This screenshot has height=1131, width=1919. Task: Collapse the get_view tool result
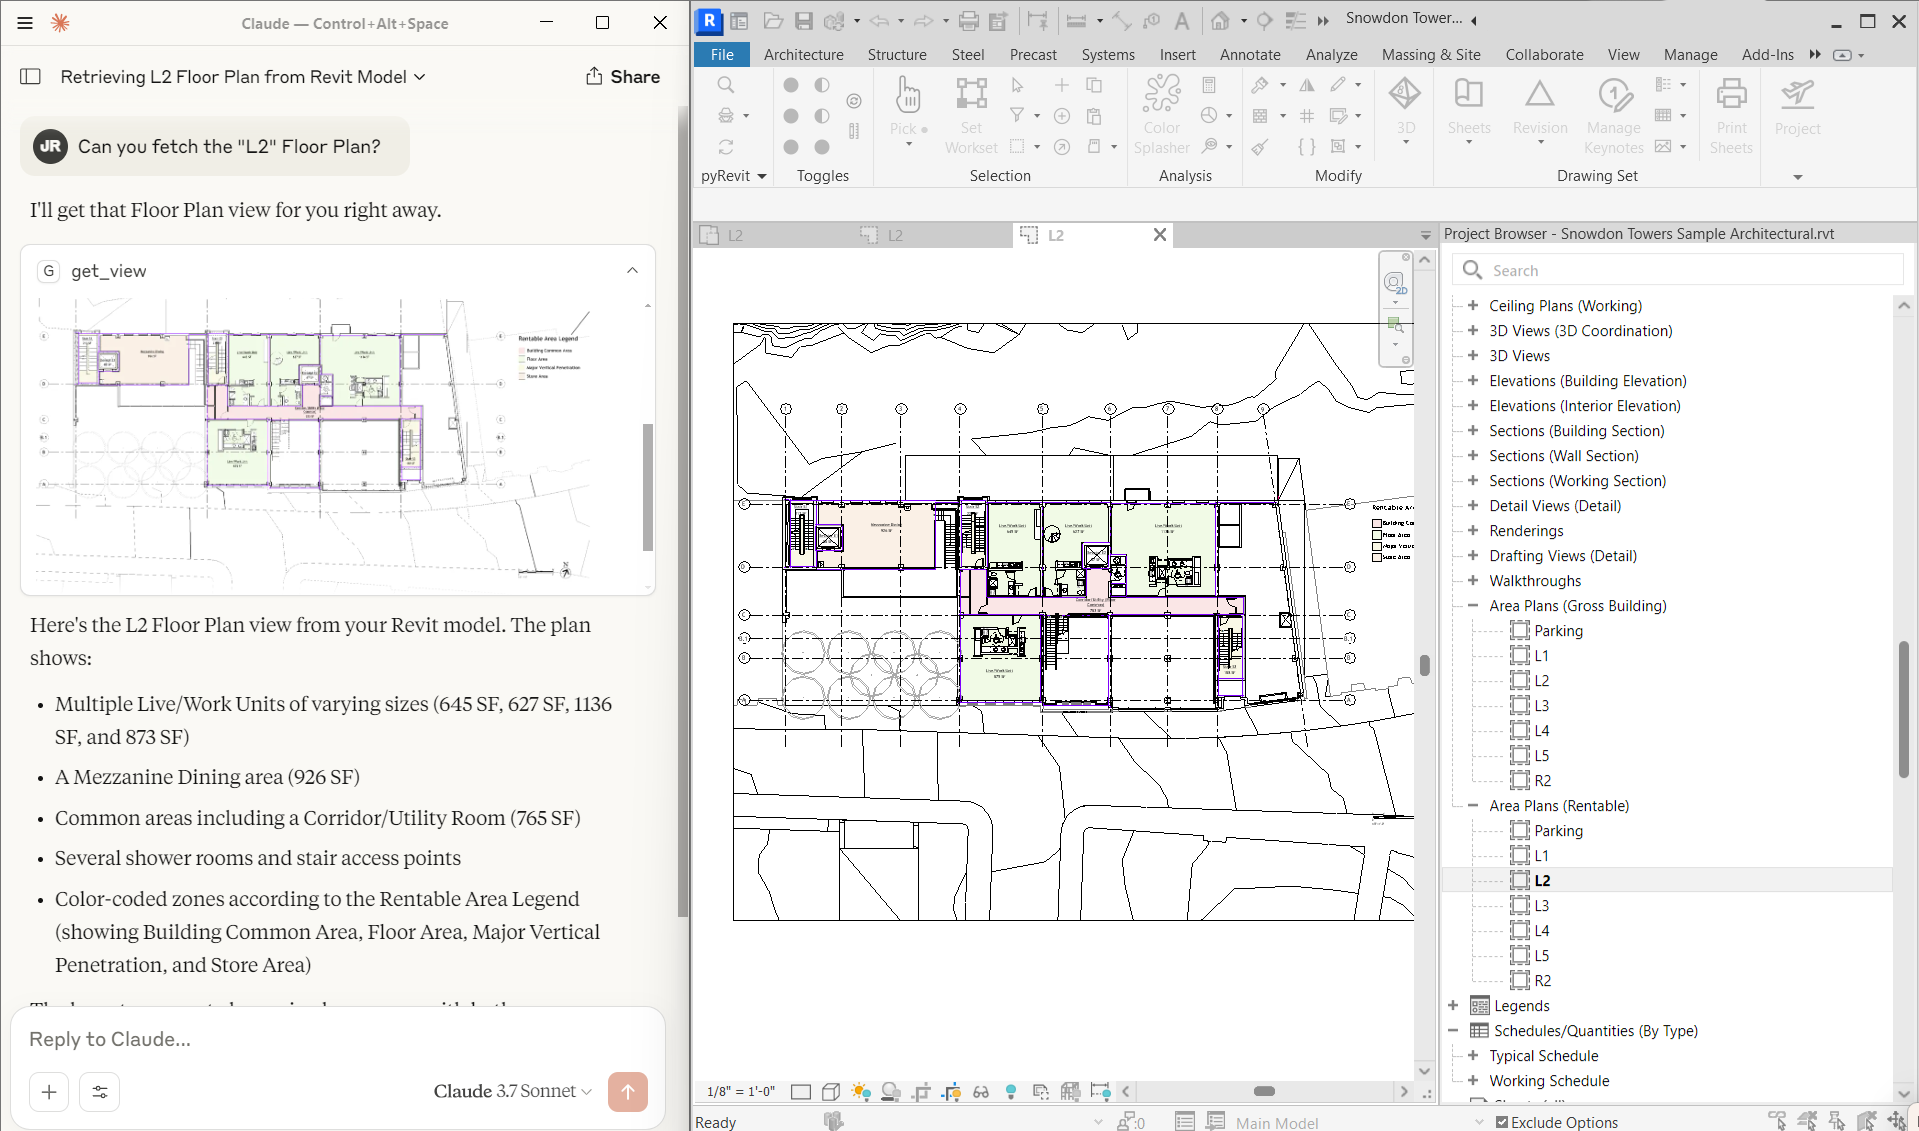point(632,271)
